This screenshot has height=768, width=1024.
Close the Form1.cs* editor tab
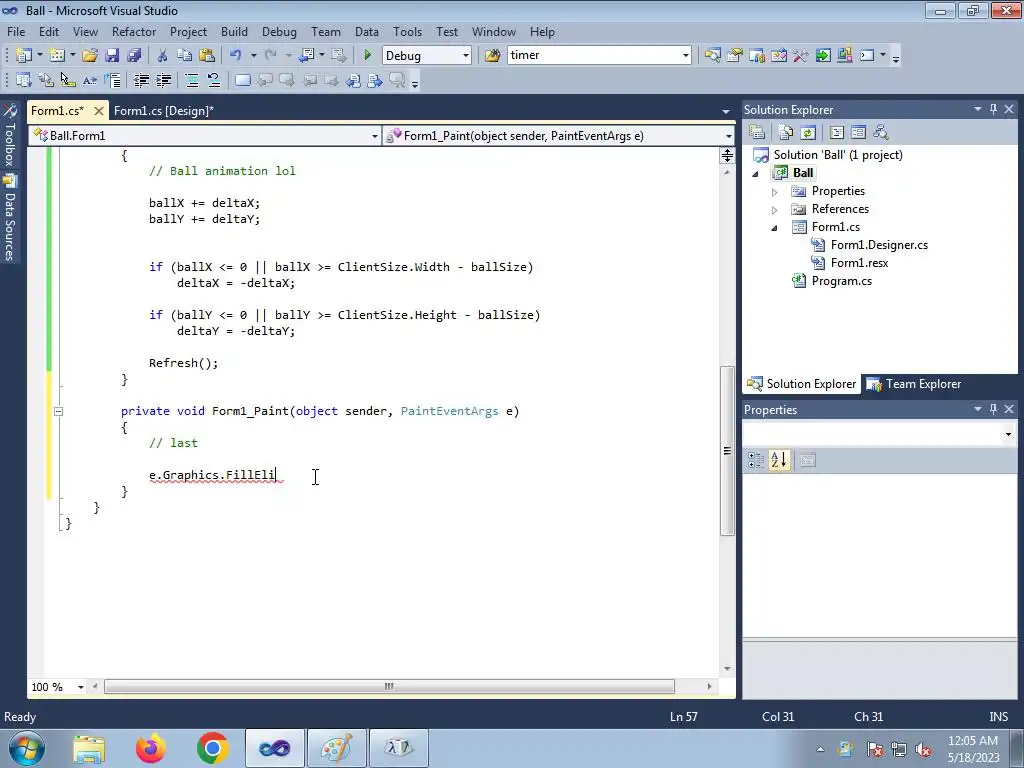pyautogui.click(x=99, y=111)
